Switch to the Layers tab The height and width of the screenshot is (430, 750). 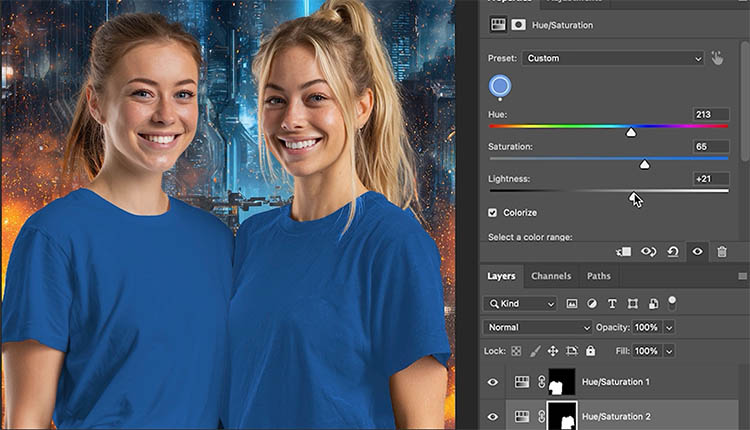pyautogui.click(x=501, y=276)
